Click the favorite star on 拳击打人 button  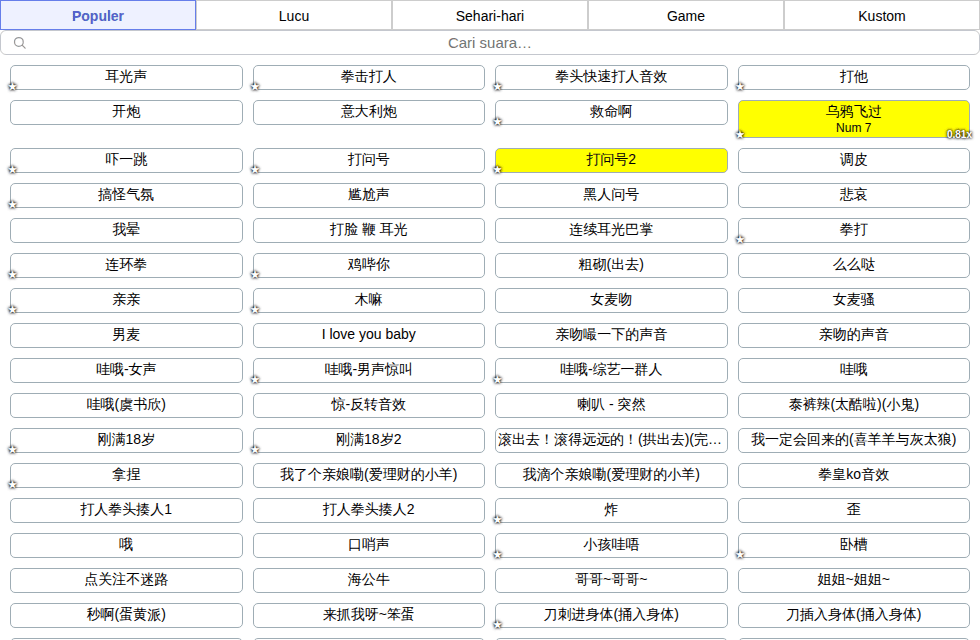pos(255,86)
